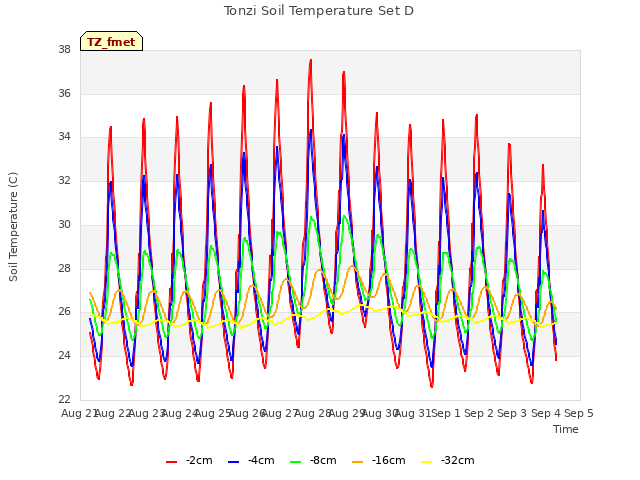Viewport: 640px width, 480px height.
Task: Click the highest red peak on Aug 28
Action: point(311,60)
